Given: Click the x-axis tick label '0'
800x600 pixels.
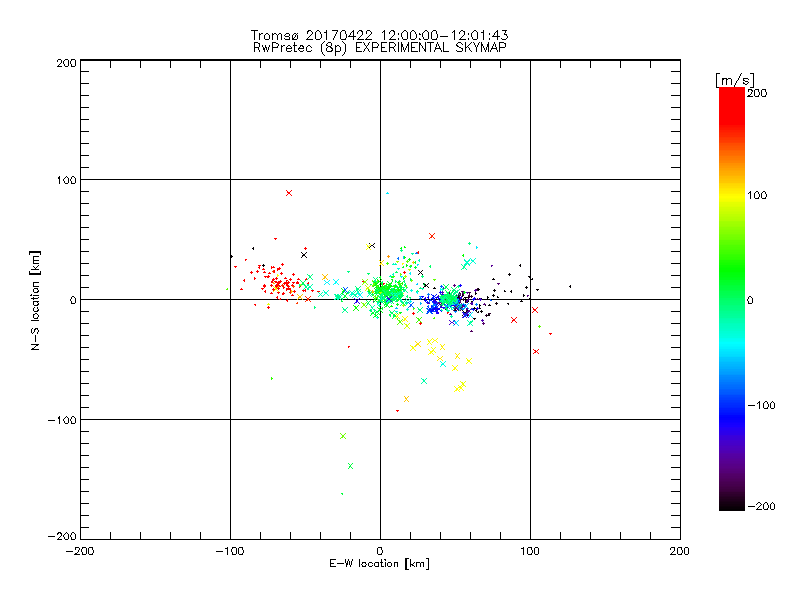Looking at the screenshot, I should (x=380, y=551).
